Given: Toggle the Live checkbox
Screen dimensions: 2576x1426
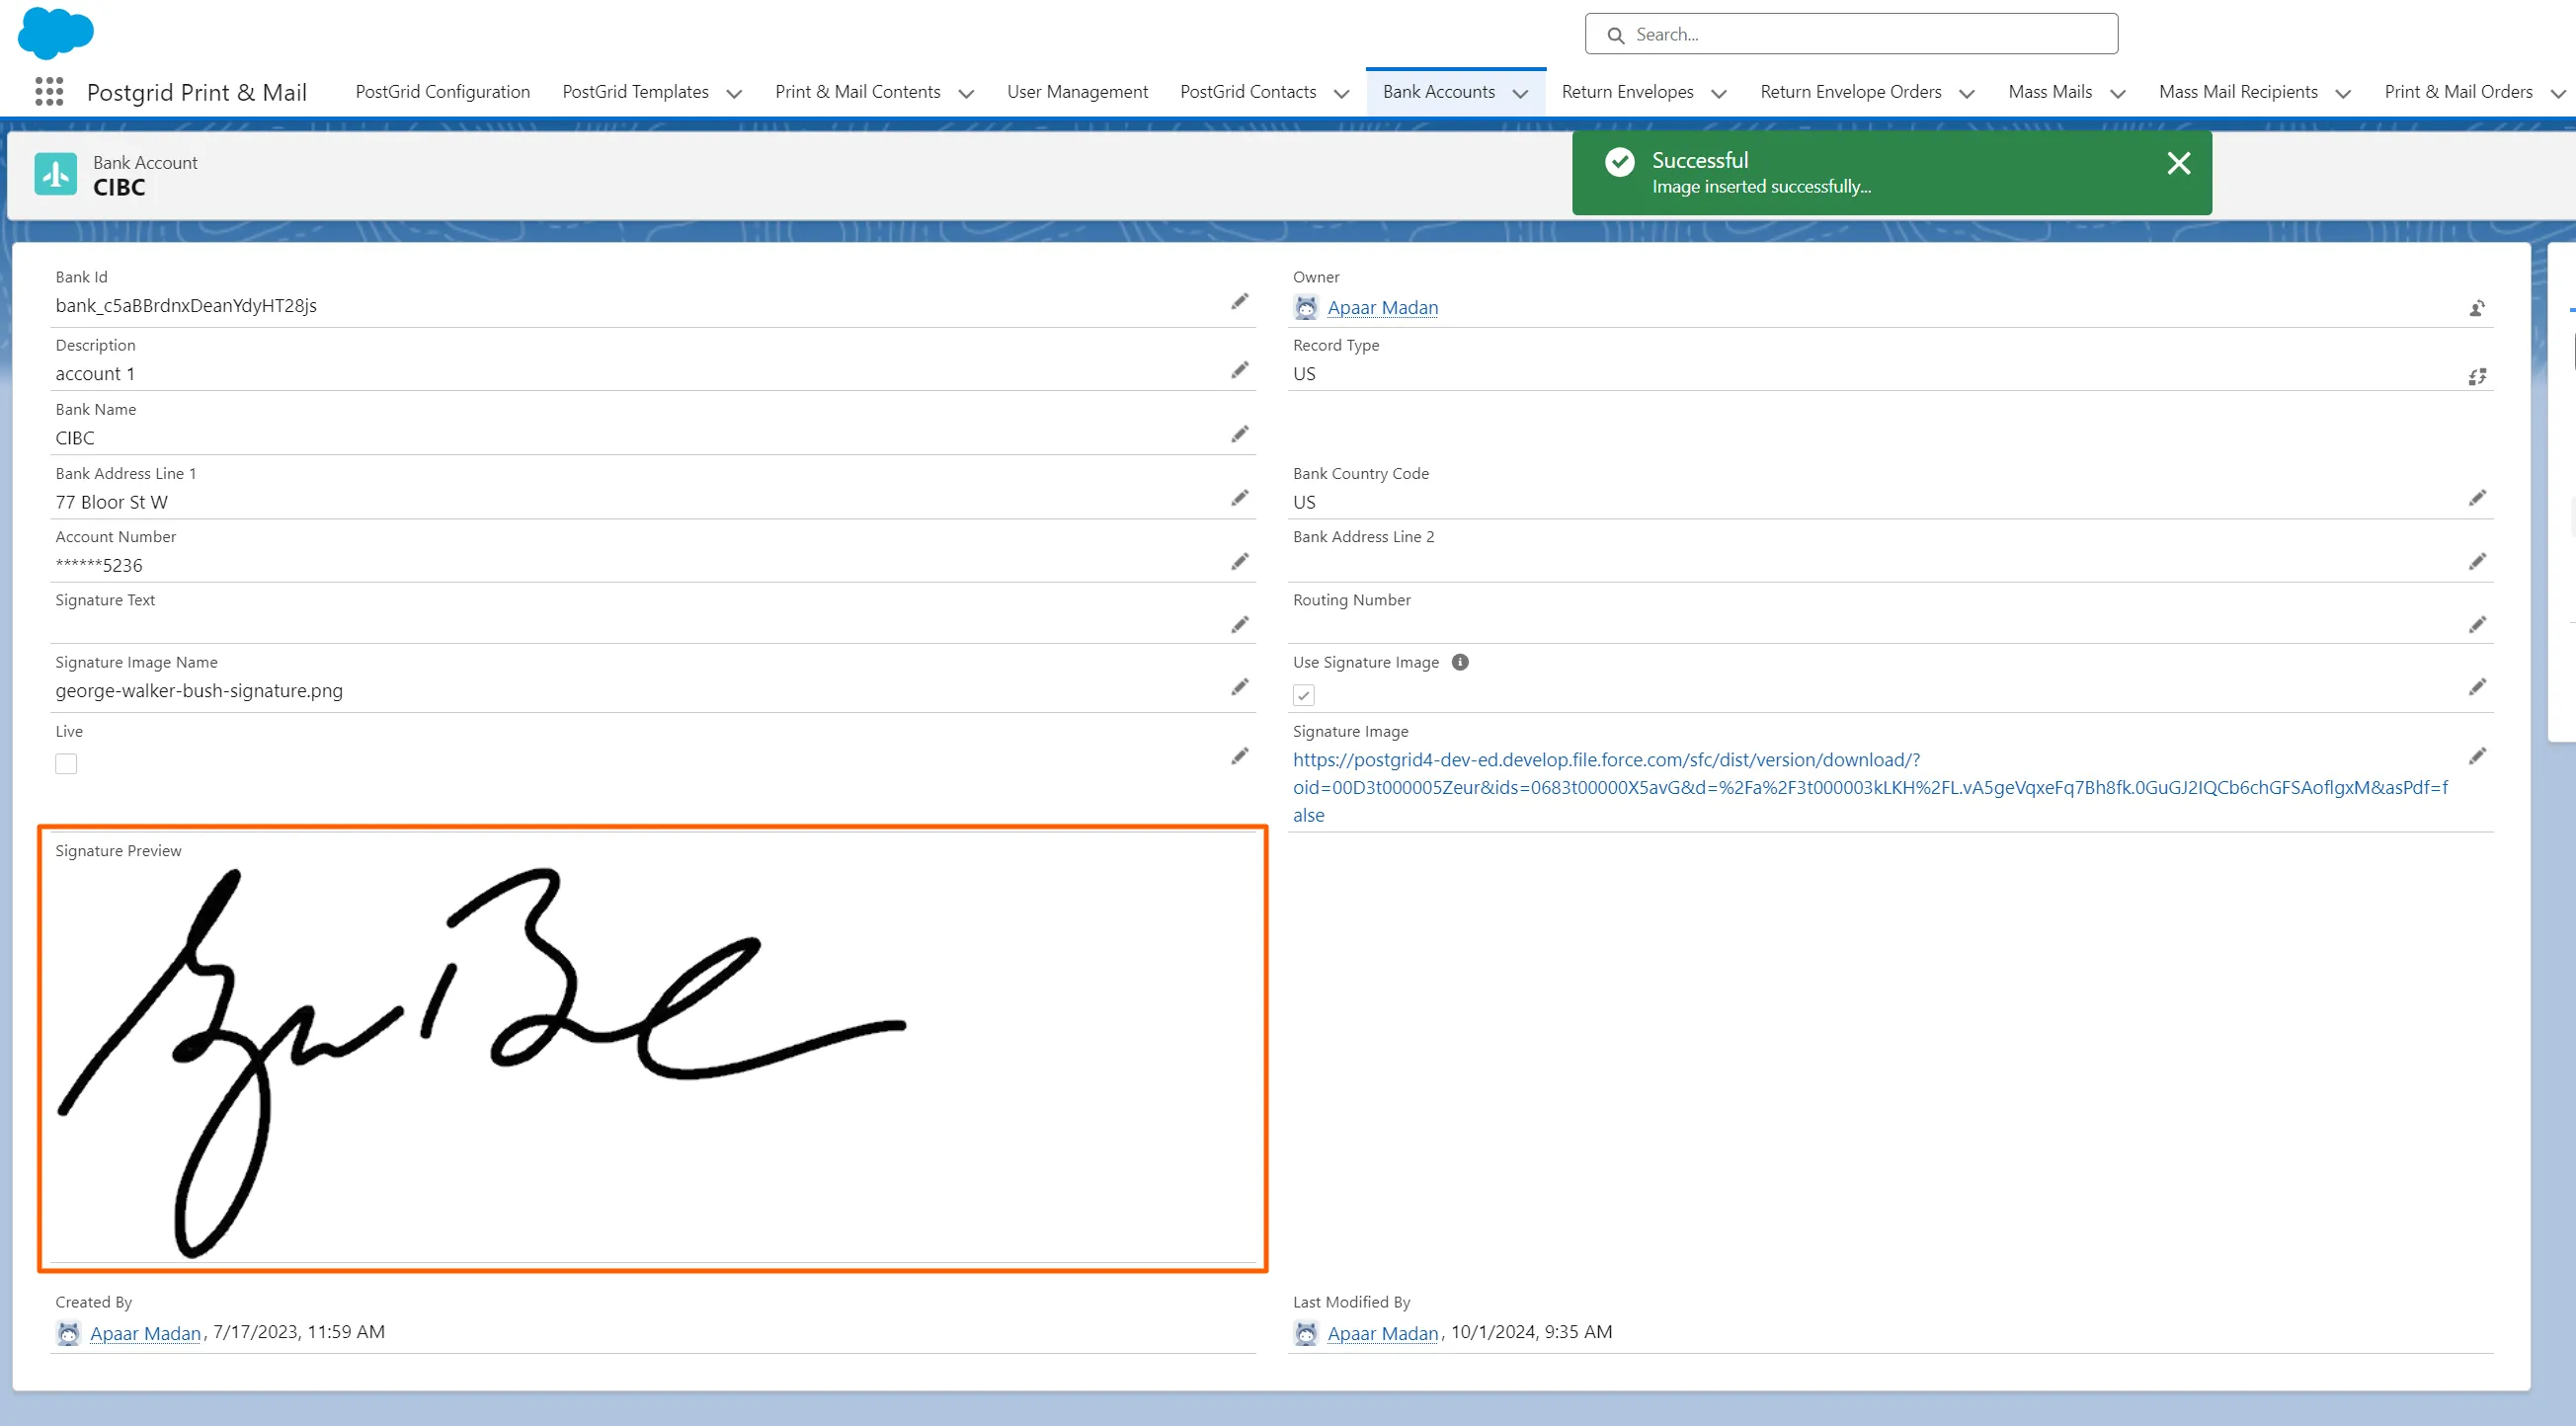Looking at the screenshot, I should coord(66,764).
